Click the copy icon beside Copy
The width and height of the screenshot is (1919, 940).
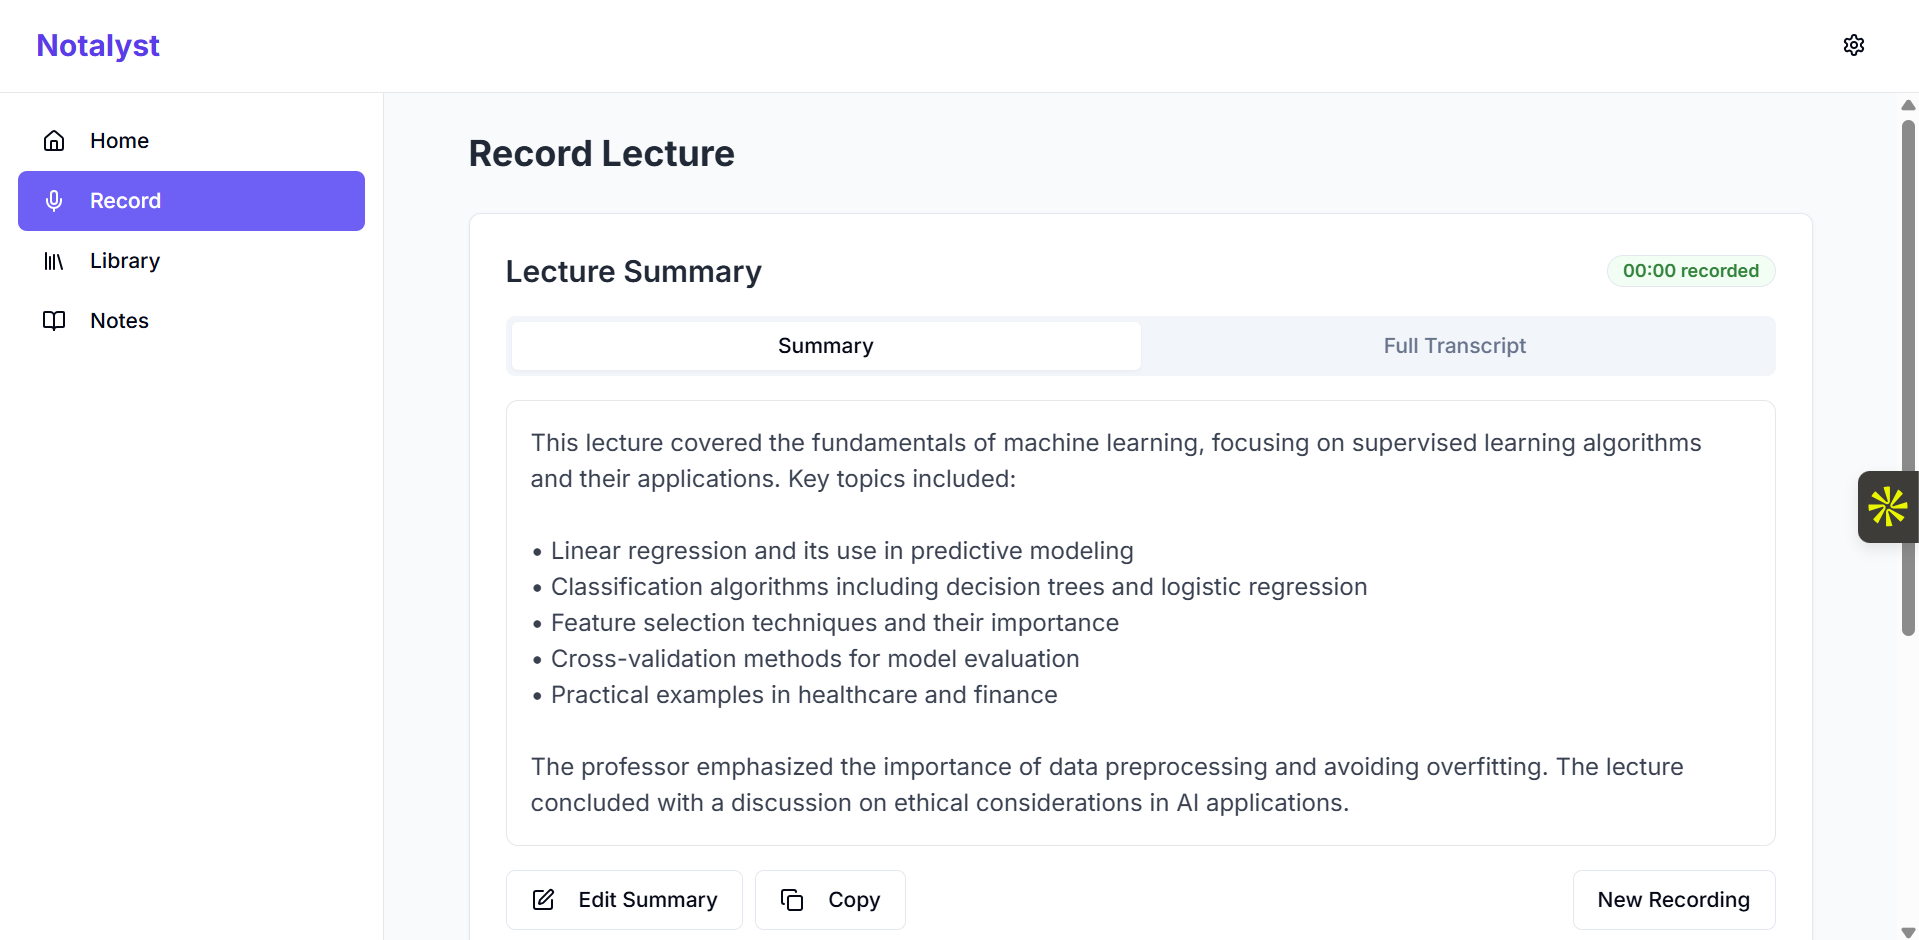pos(792,900)
